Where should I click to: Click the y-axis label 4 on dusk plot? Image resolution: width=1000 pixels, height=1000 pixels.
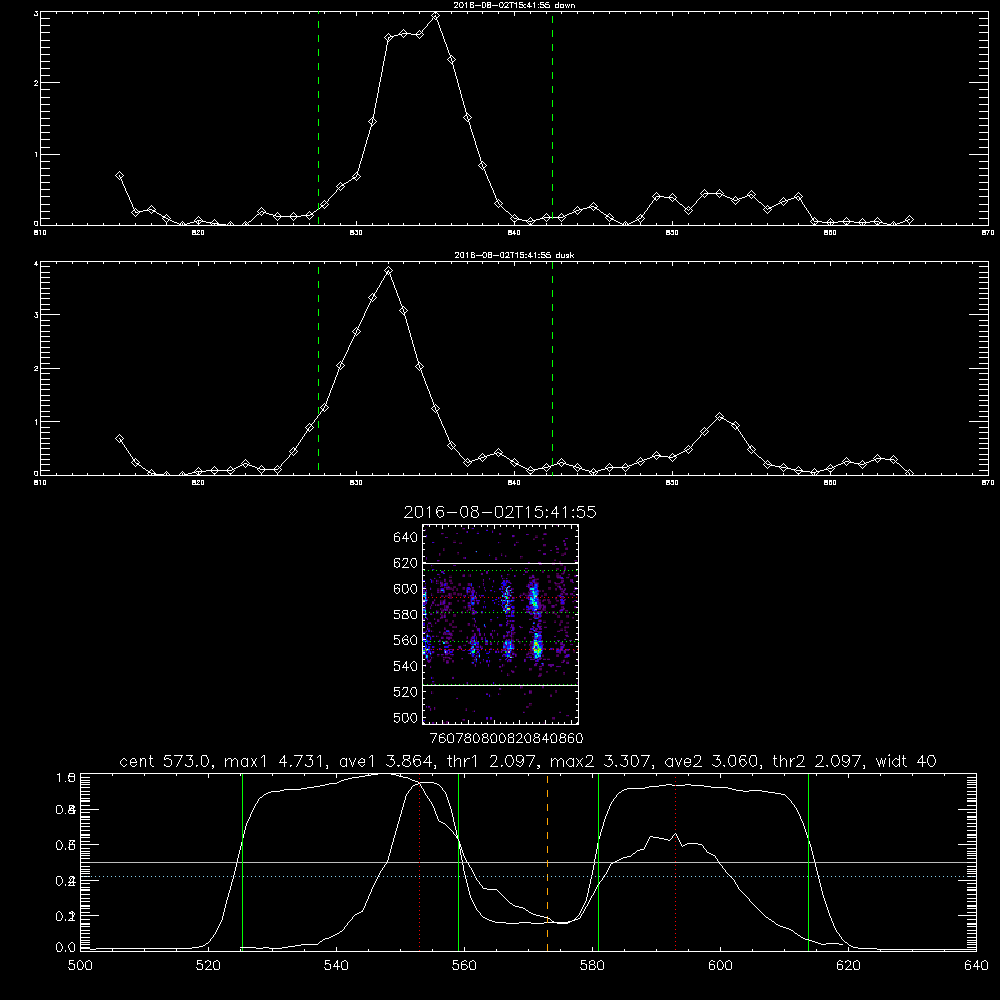[35, 263]
